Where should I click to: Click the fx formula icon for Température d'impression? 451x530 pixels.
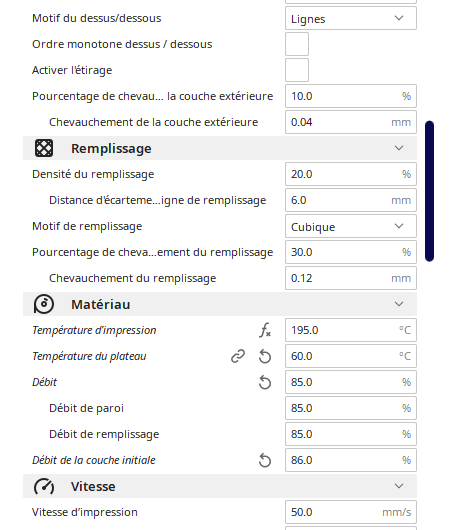click(x=265, y=330)
